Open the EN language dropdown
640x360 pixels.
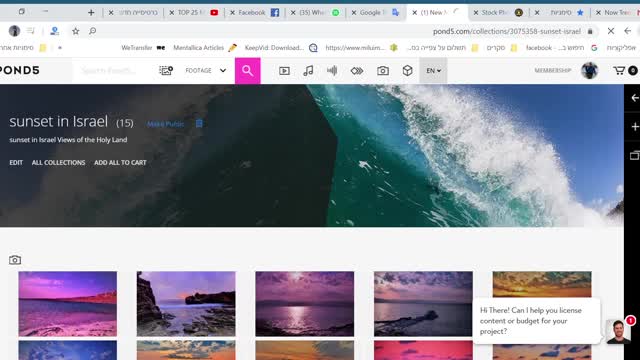pyautogui.click(x=433, y=71)
